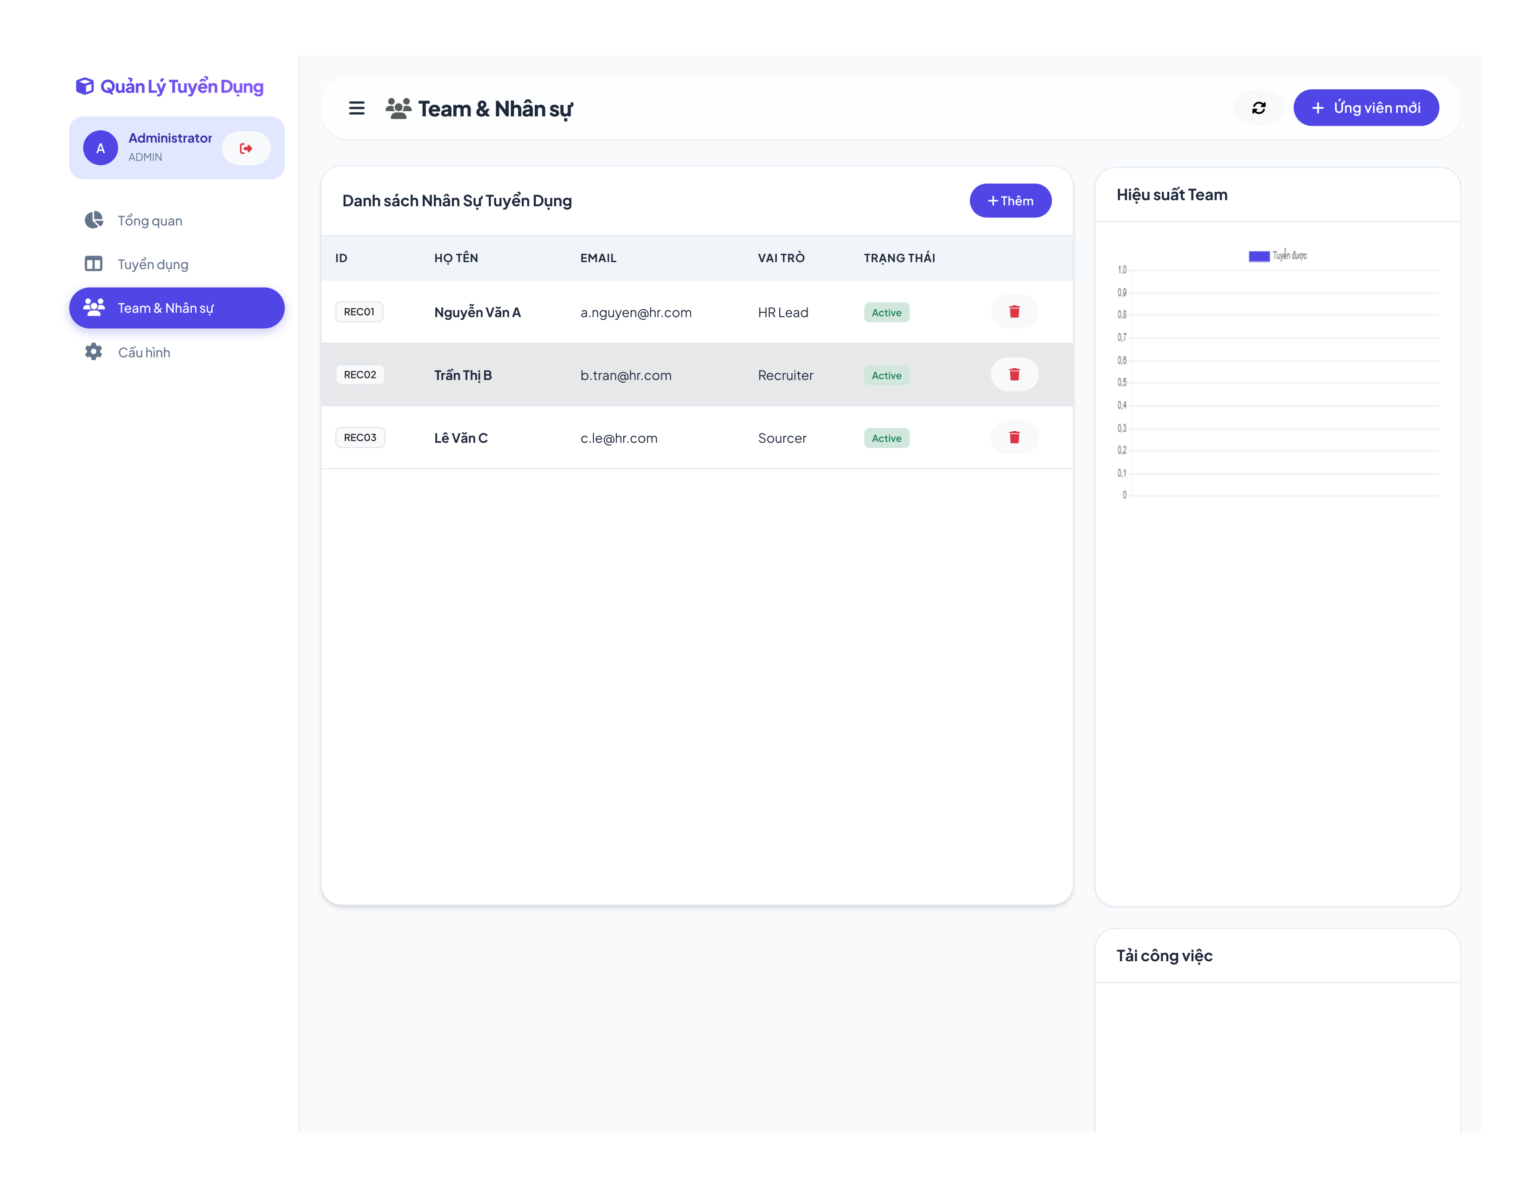Screen dimensions: 1536x1187
Task: Delete Trần Thị B using trash icon
Action: point(1014,375)
